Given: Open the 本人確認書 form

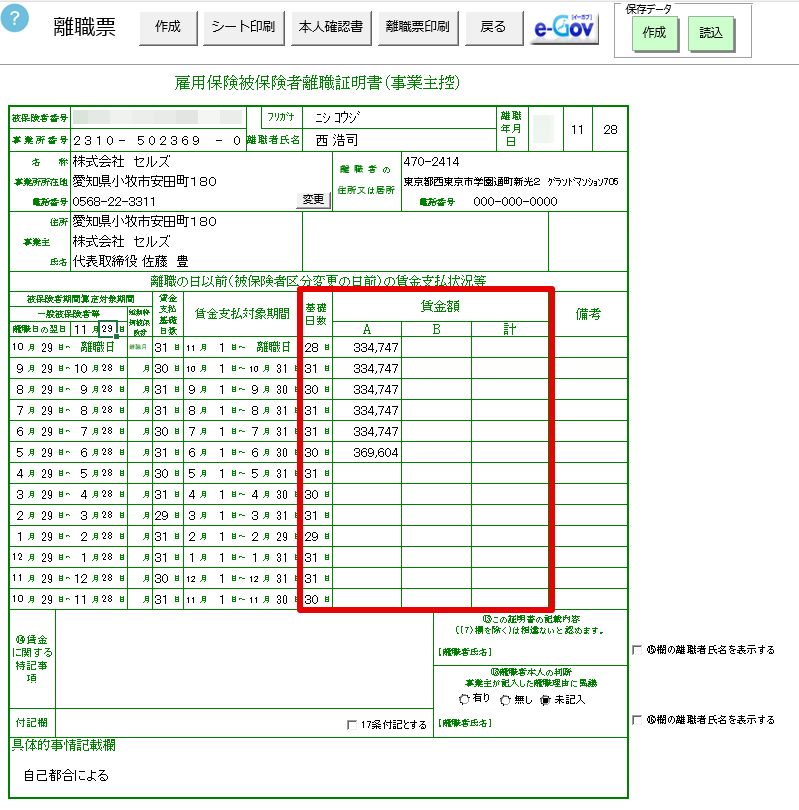Looking at the screenshot, I should coord(331,27).
